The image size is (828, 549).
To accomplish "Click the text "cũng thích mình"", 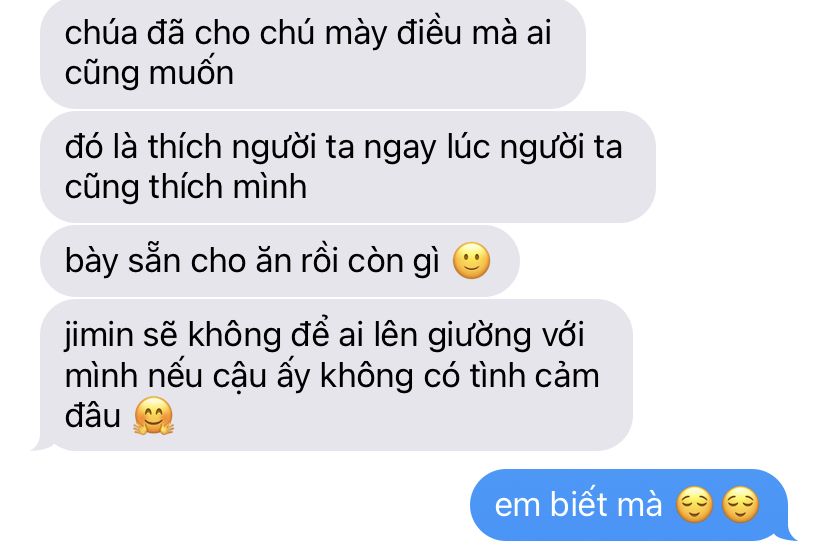I will [x=185, y=188].
